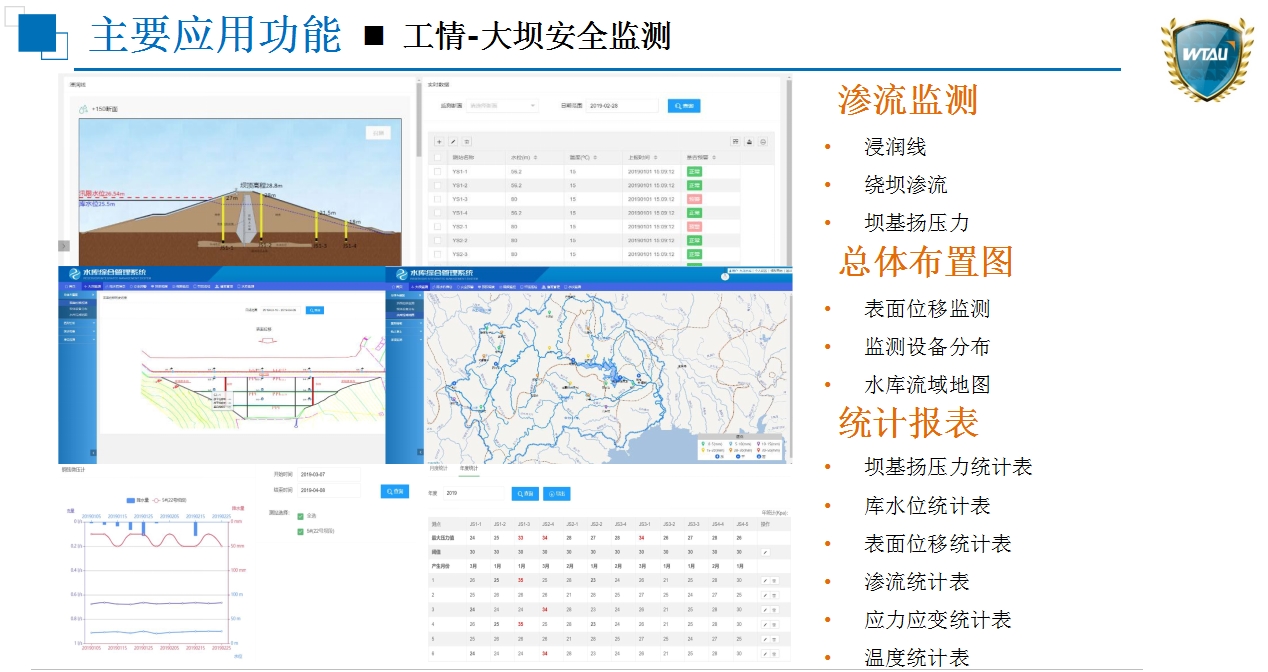Click the download icon on the 导出 button
This screenshot has width=1268, height=672.
551,494
